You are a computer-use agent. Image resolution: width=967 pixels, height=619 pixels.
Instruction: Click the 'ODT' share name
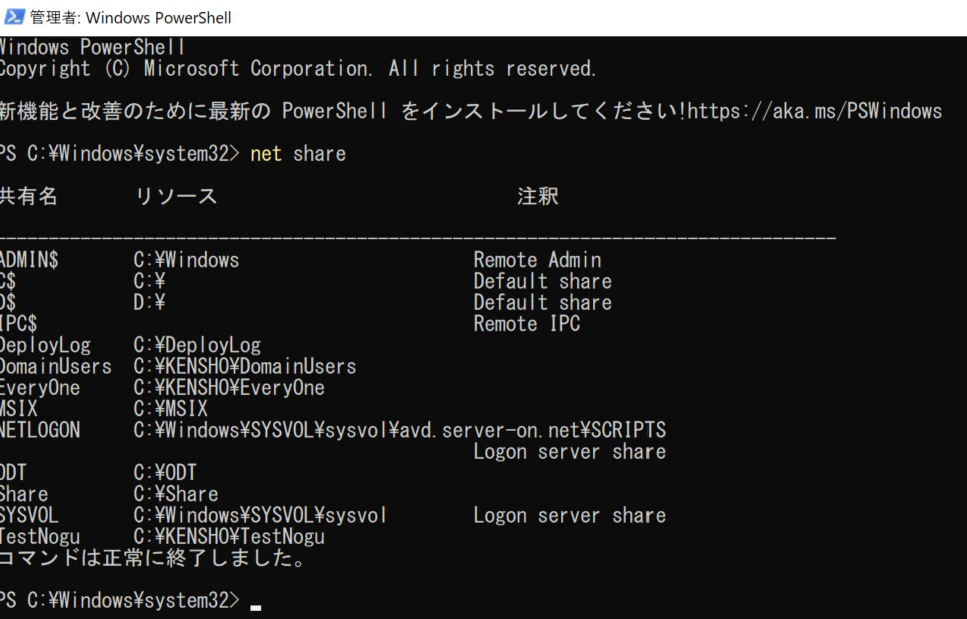13,473
